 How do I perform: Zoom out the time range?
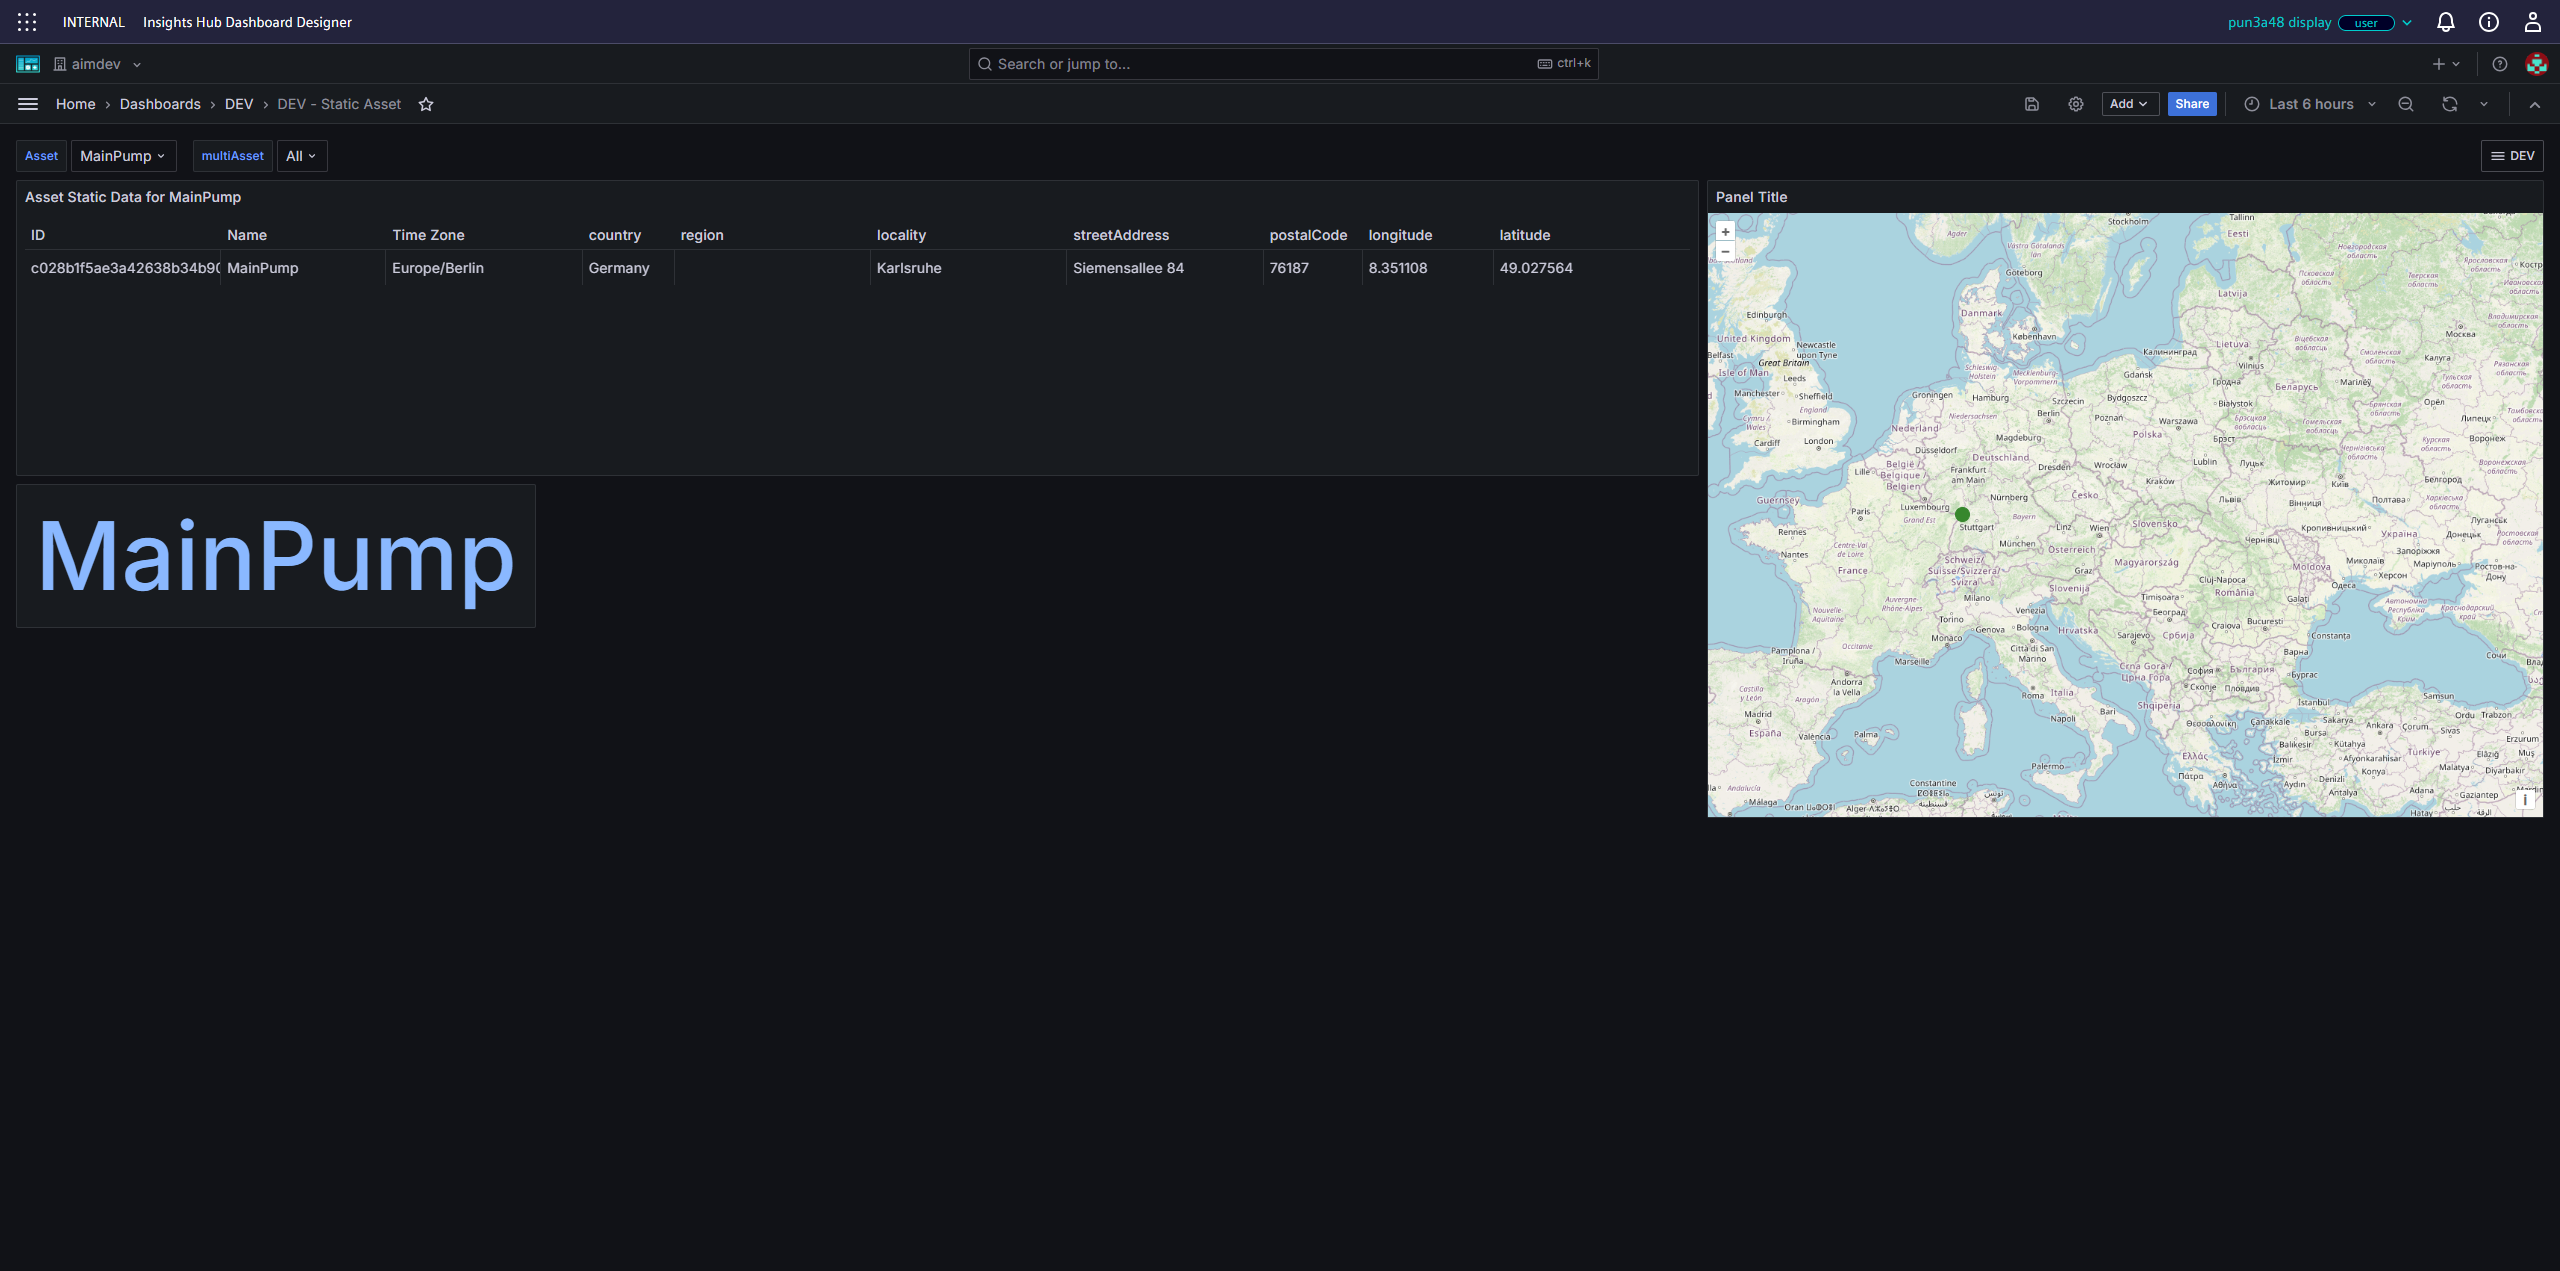[x=2406, y=104]
